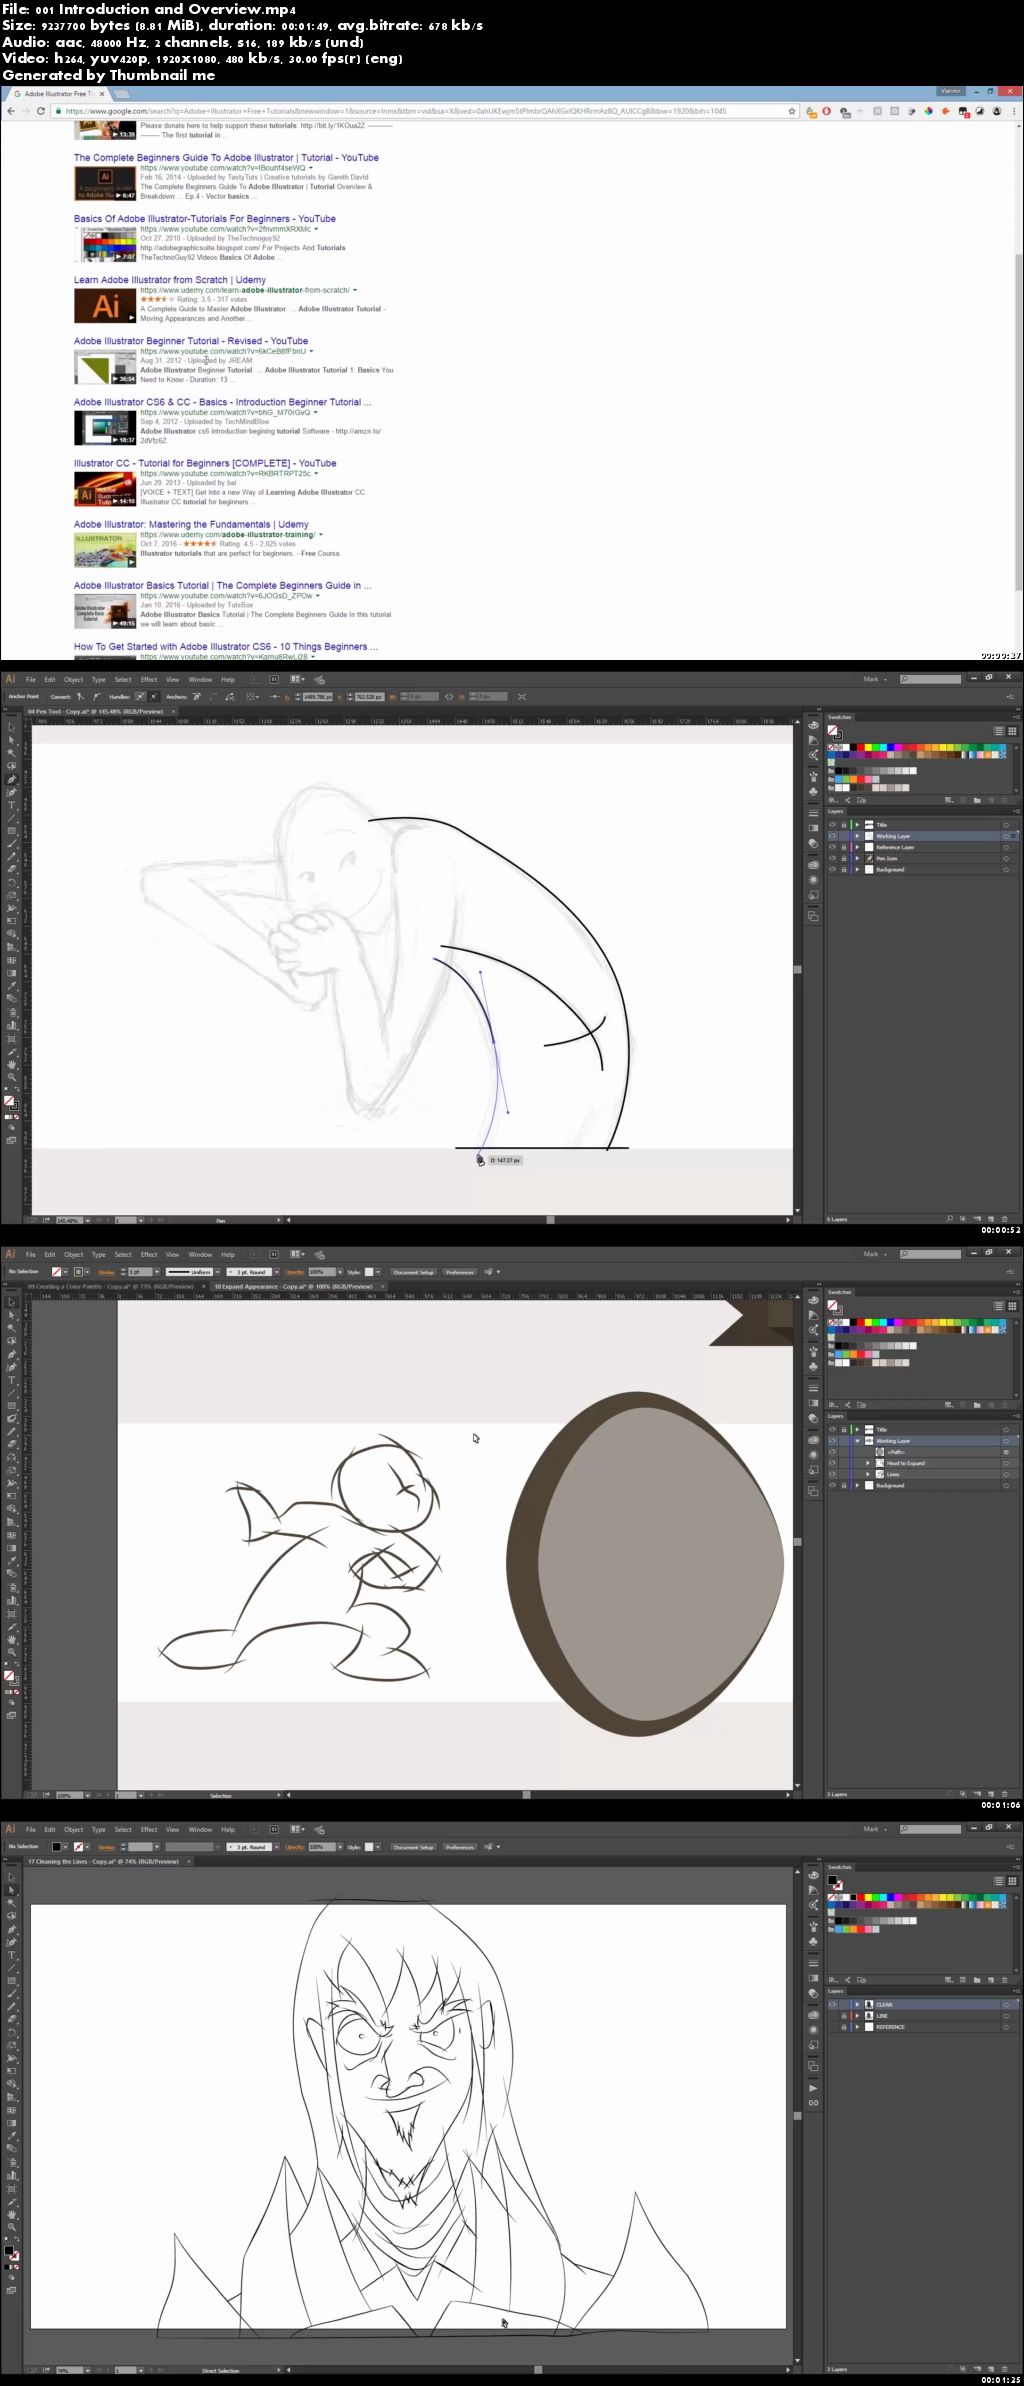1024x2386 pixels.
Task: Expand the Reference Layer arrow
Action: (x=857, y=847)
